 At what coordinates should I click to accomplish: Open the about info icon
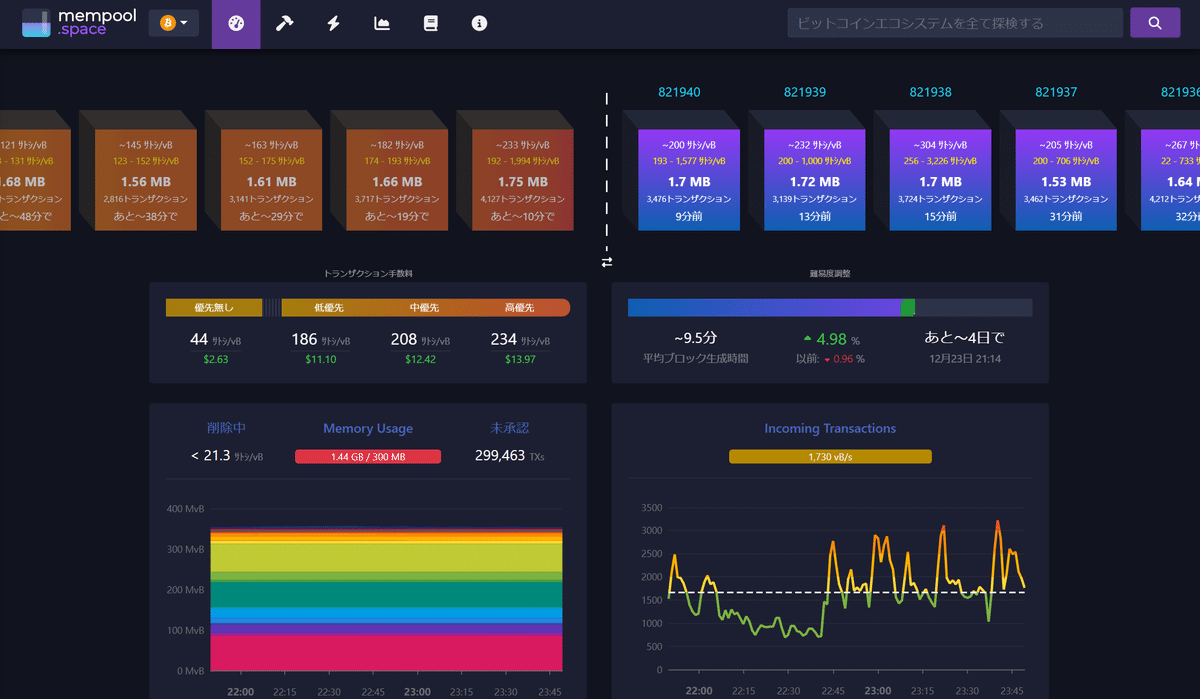(479, 23)
